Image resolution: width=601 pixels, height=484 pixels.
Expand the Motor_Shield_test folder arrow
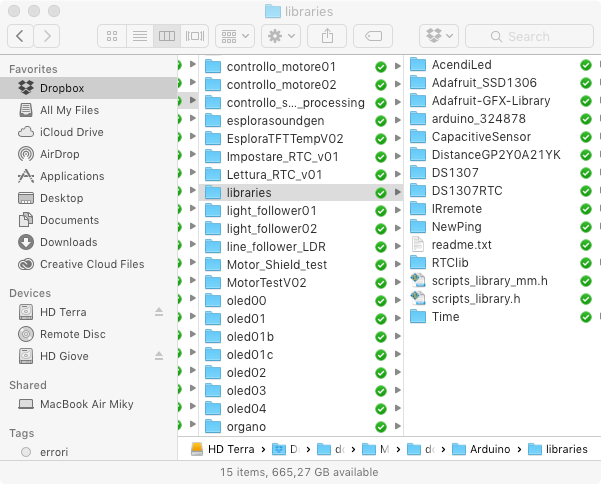[x=396, y=265]
